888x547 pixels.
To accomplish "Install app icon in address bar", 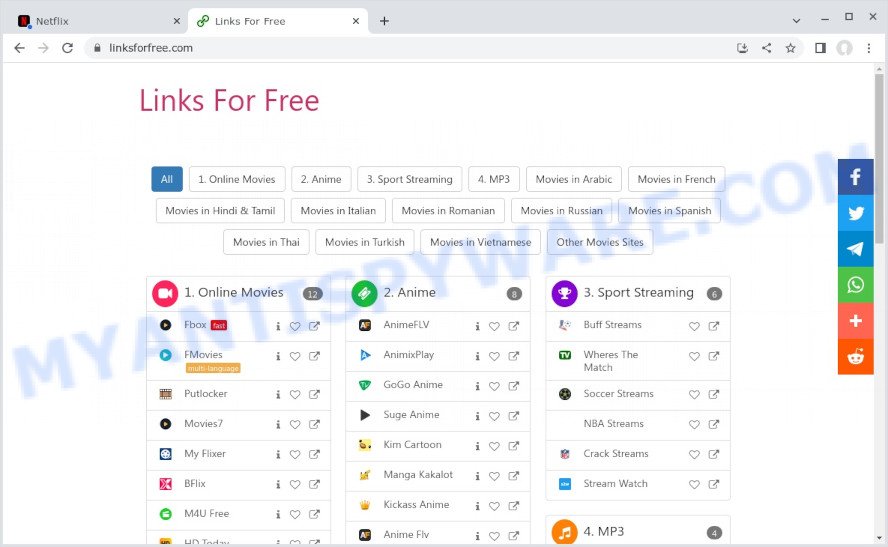I will [x=742, y=48].
